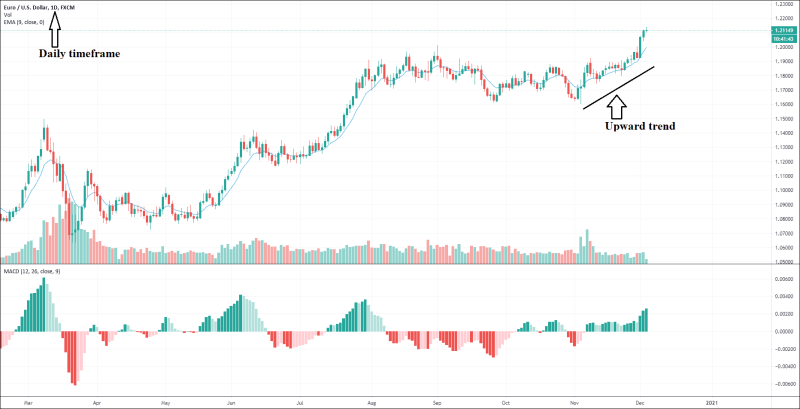The height and width of the screenshot is (409, 800).
Task: Click the Mar label on the time axis
Action: point(29,401)
